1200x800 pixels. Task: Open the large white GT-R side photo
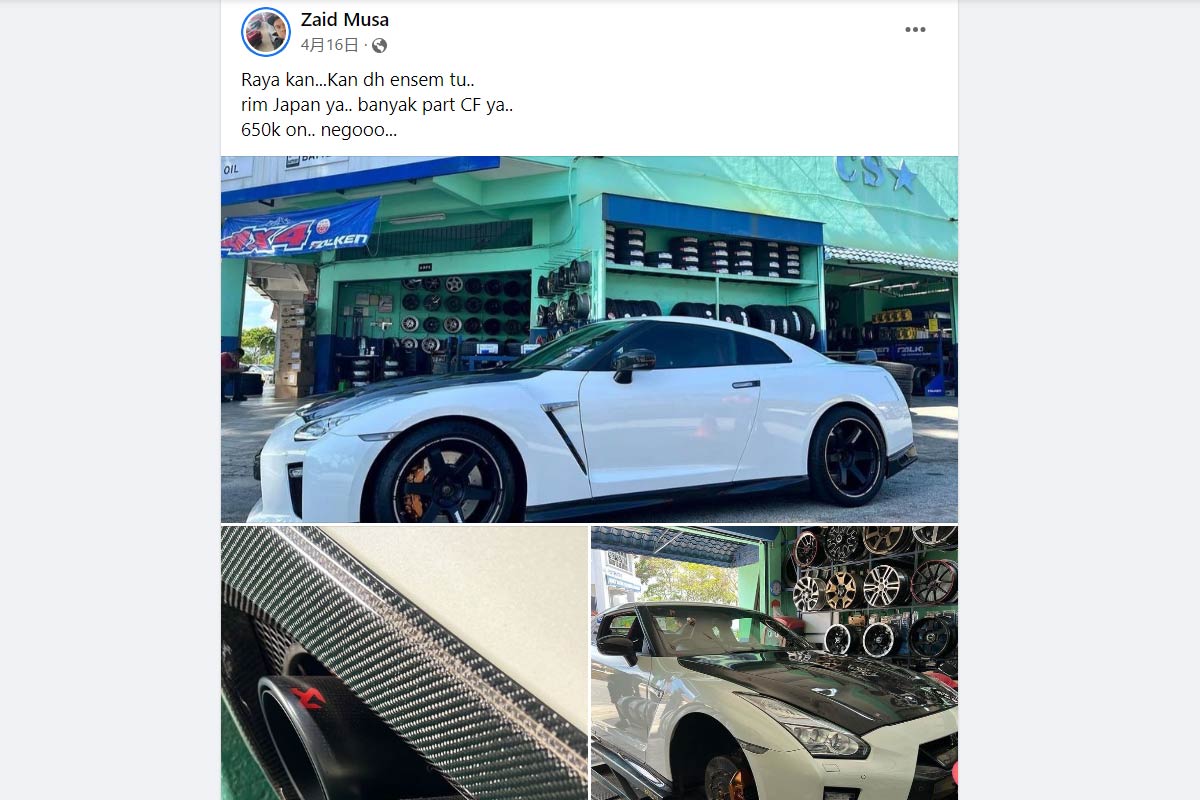(589, 339)
